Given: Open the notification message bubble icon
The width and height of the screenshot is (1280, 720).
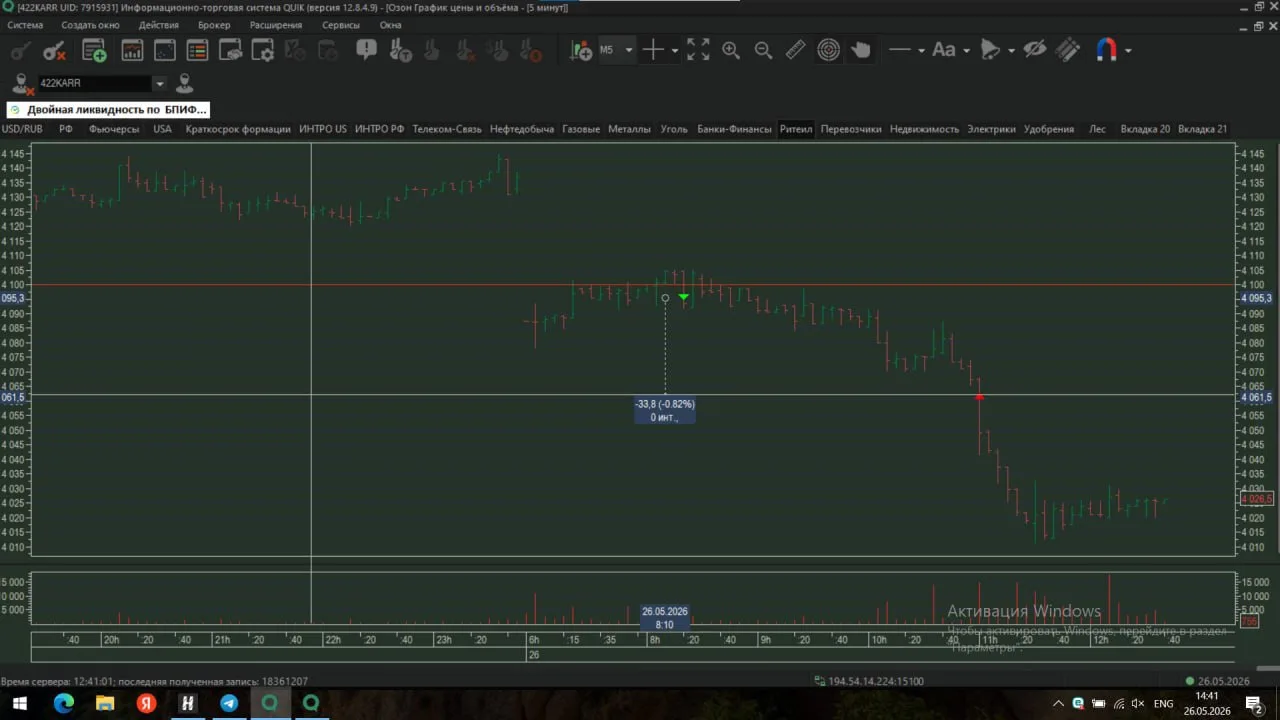Looking at the screenshot, I should click(x=367, y=49).
